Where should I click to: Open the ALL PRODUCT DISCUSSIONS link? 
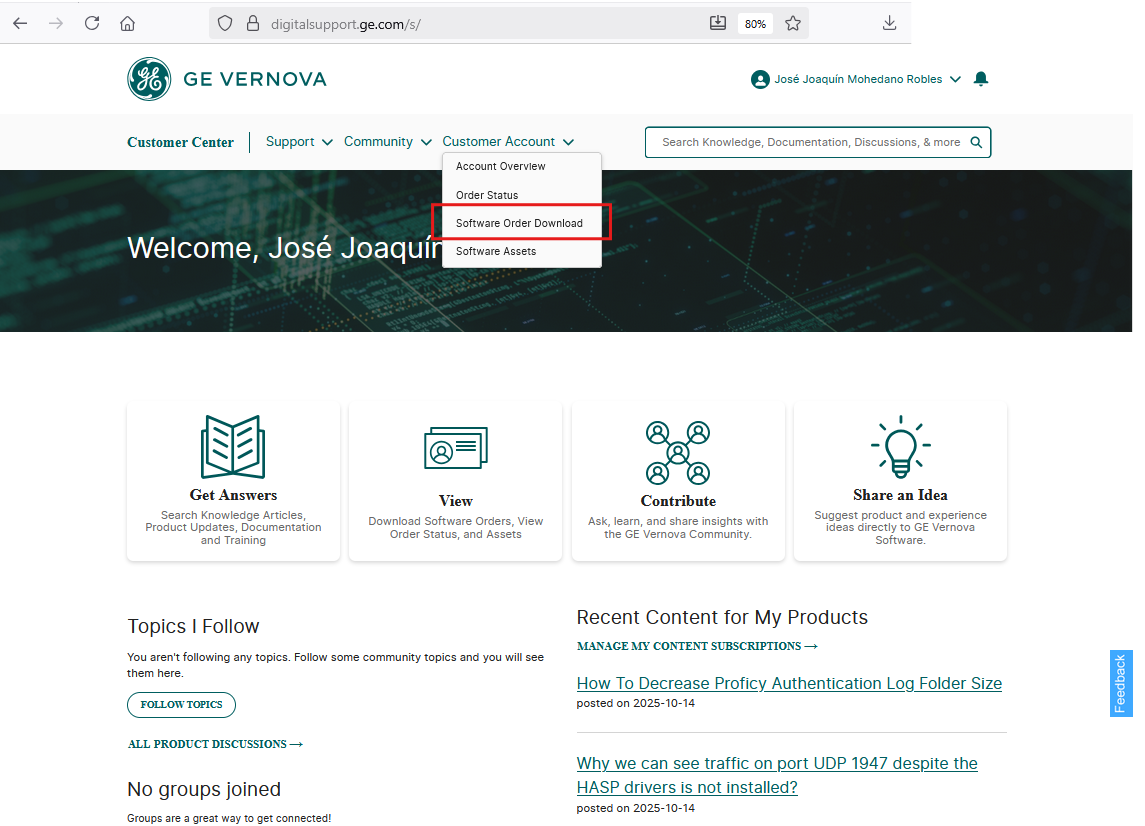(x=215, y=744)
